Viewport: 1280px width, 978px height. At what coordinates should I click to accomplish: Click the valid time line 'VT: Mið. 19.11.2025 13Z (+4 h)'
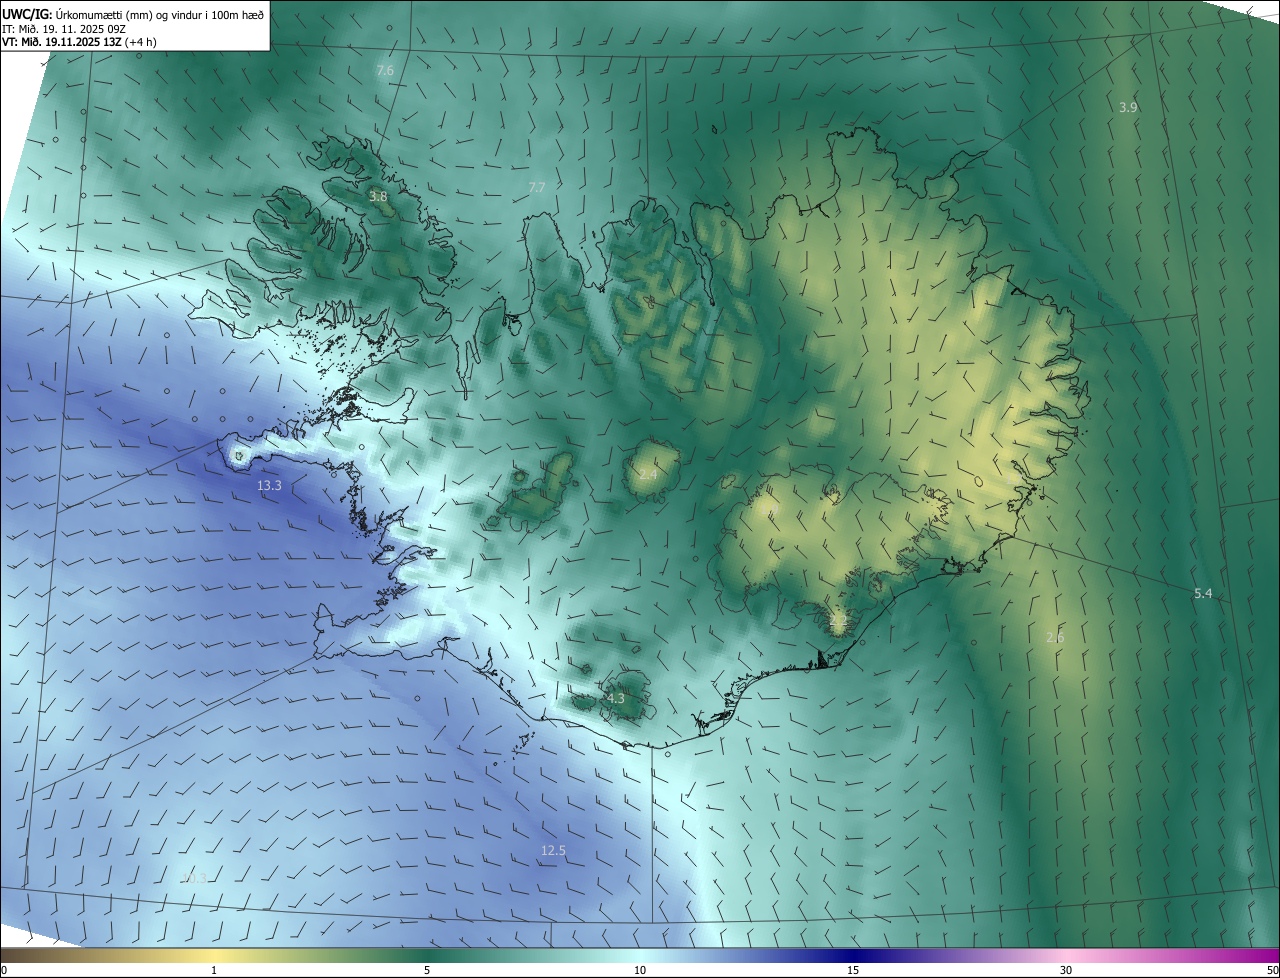pyautogui.click(x=79, y=43)
